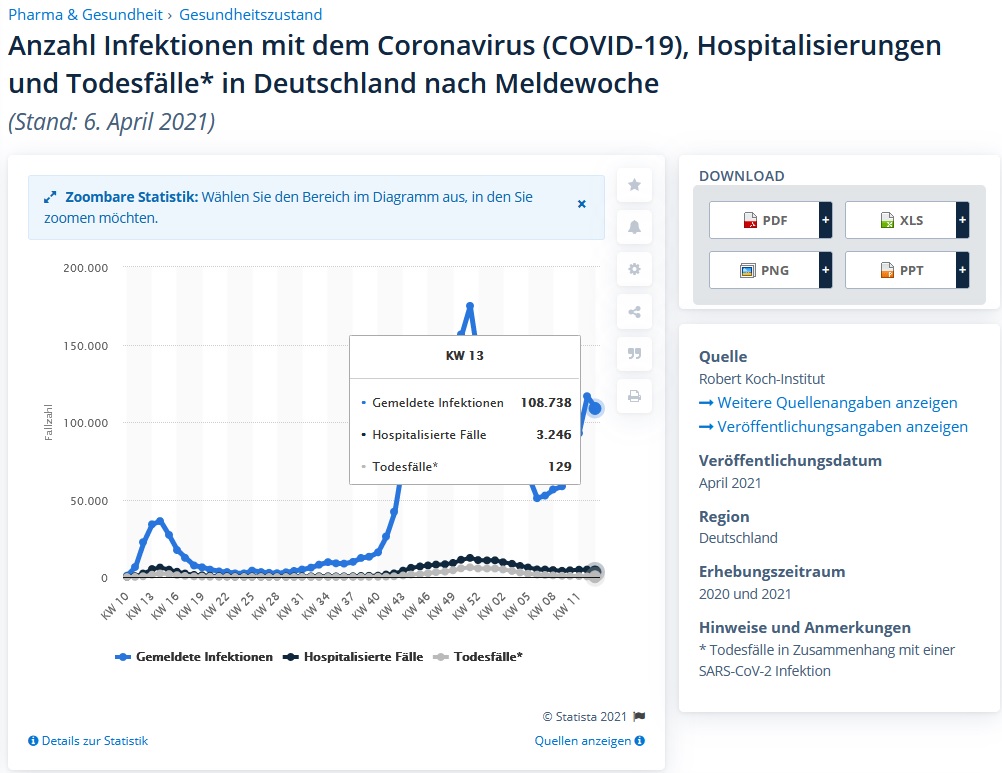The height and width of the screenshot is (773, 1002).
Task: Print the statistic via printer icon
Action: pyautogui.click(x=634, y=396)
